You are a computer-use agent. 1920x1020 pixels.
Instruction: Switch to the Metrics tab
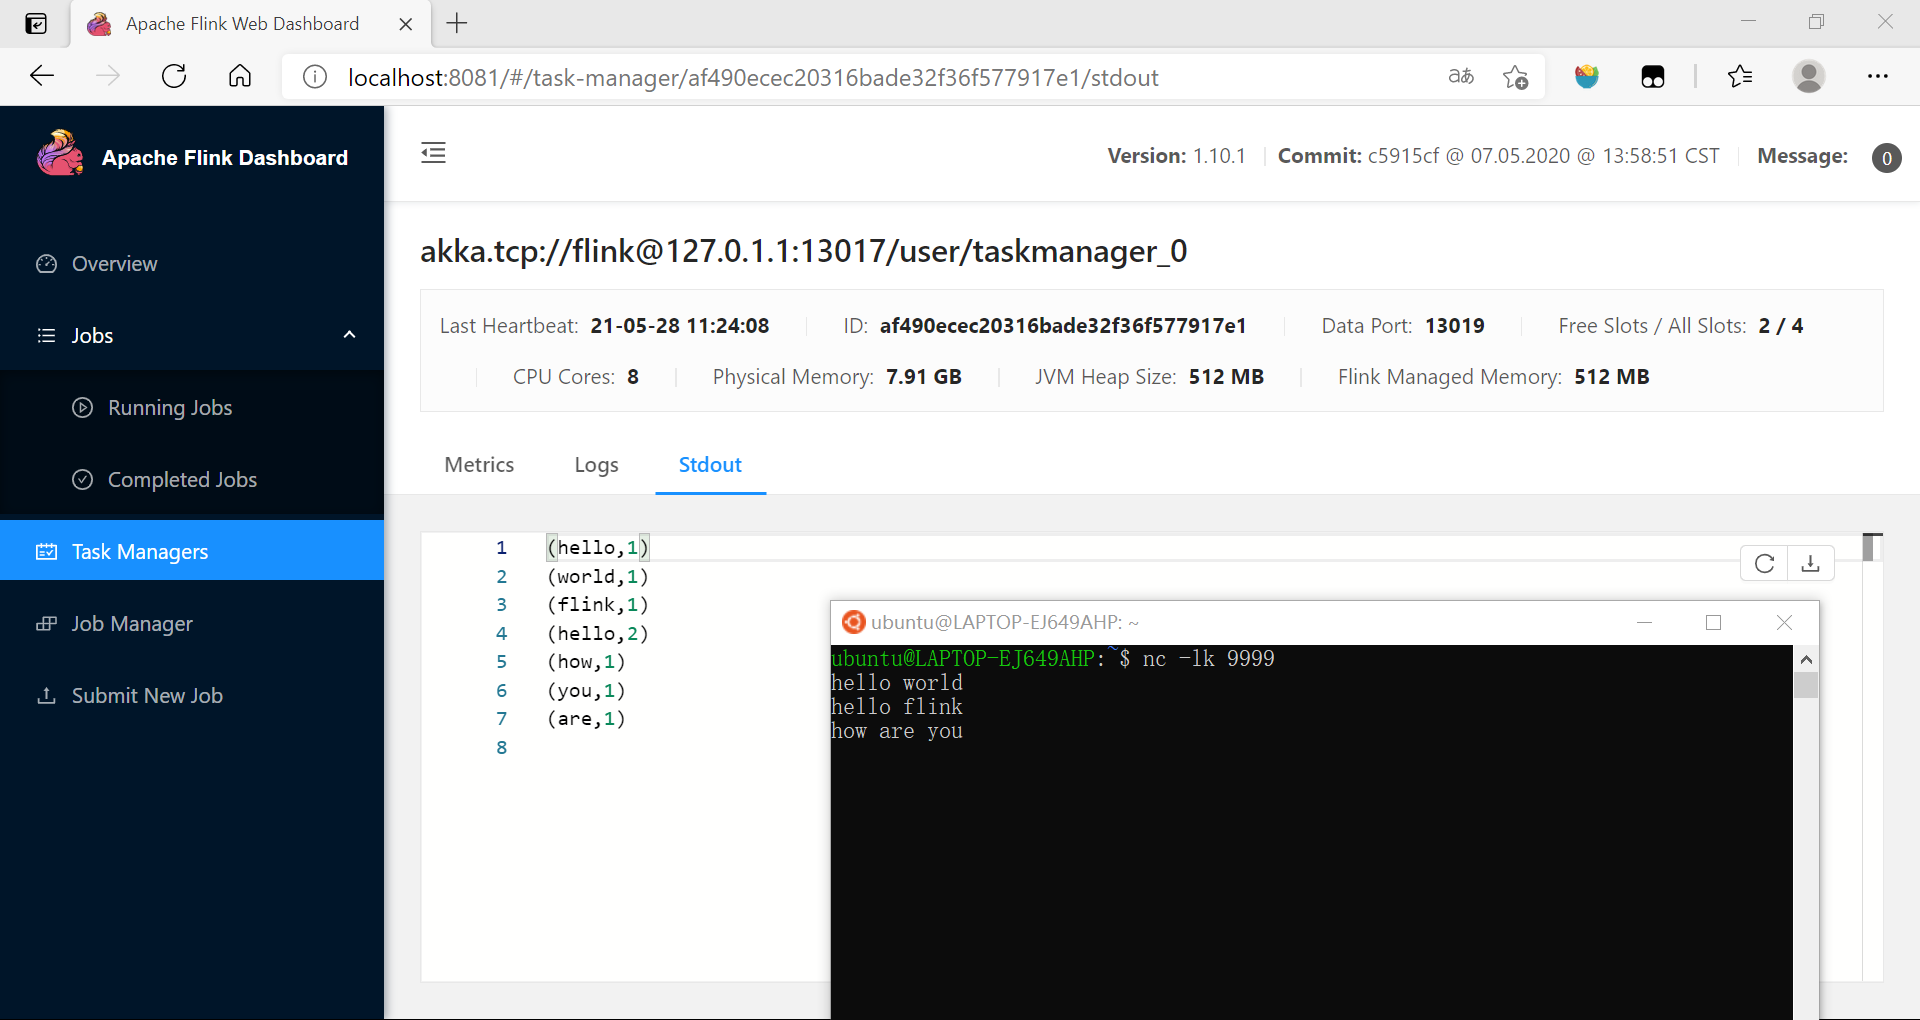[x=479, y=465]
